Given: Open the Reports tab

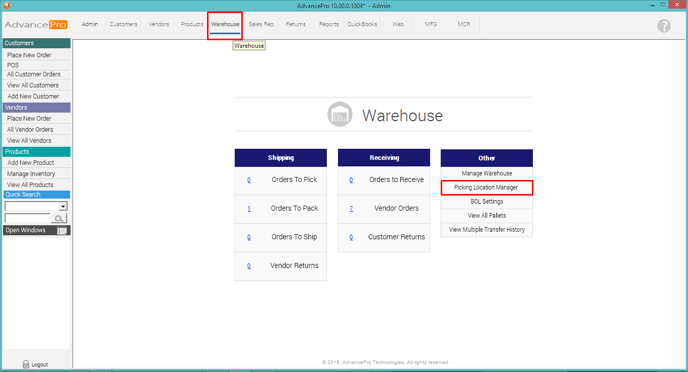Looking at the screenshot, I should pos(329,24).
